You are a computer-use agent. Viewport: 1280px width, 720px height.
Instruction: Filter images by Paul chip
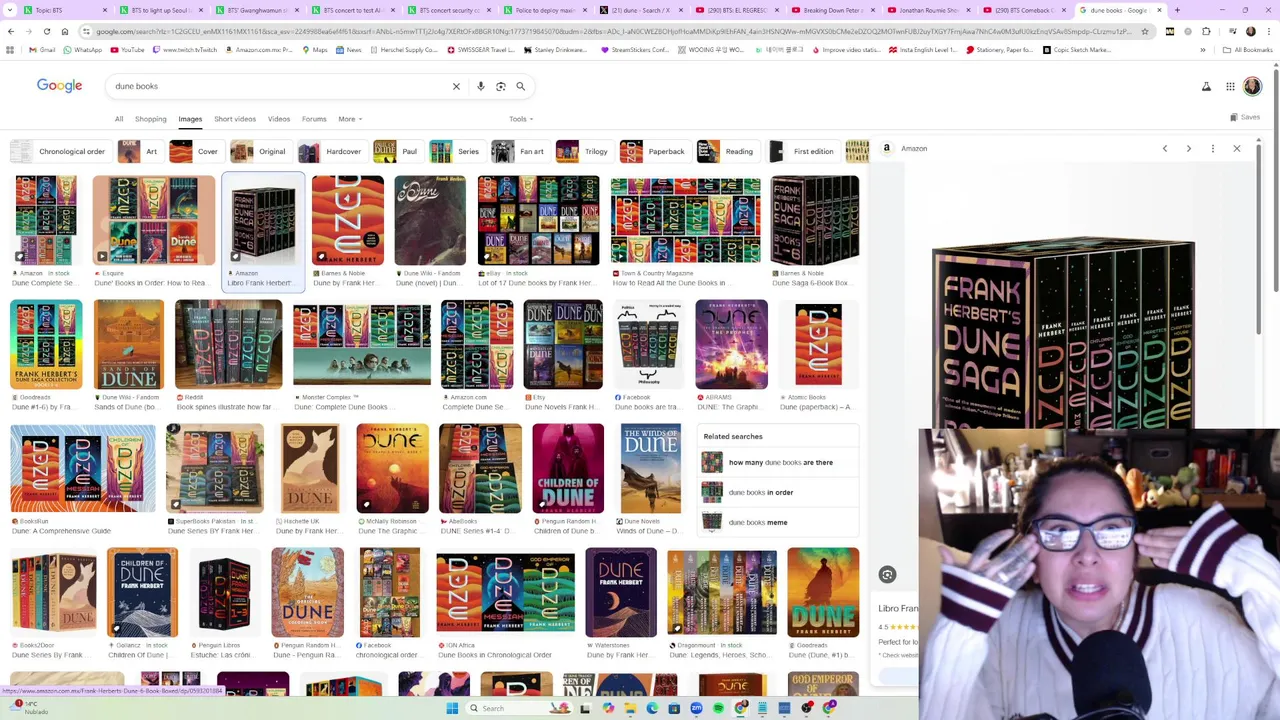[x=397, y=152]
